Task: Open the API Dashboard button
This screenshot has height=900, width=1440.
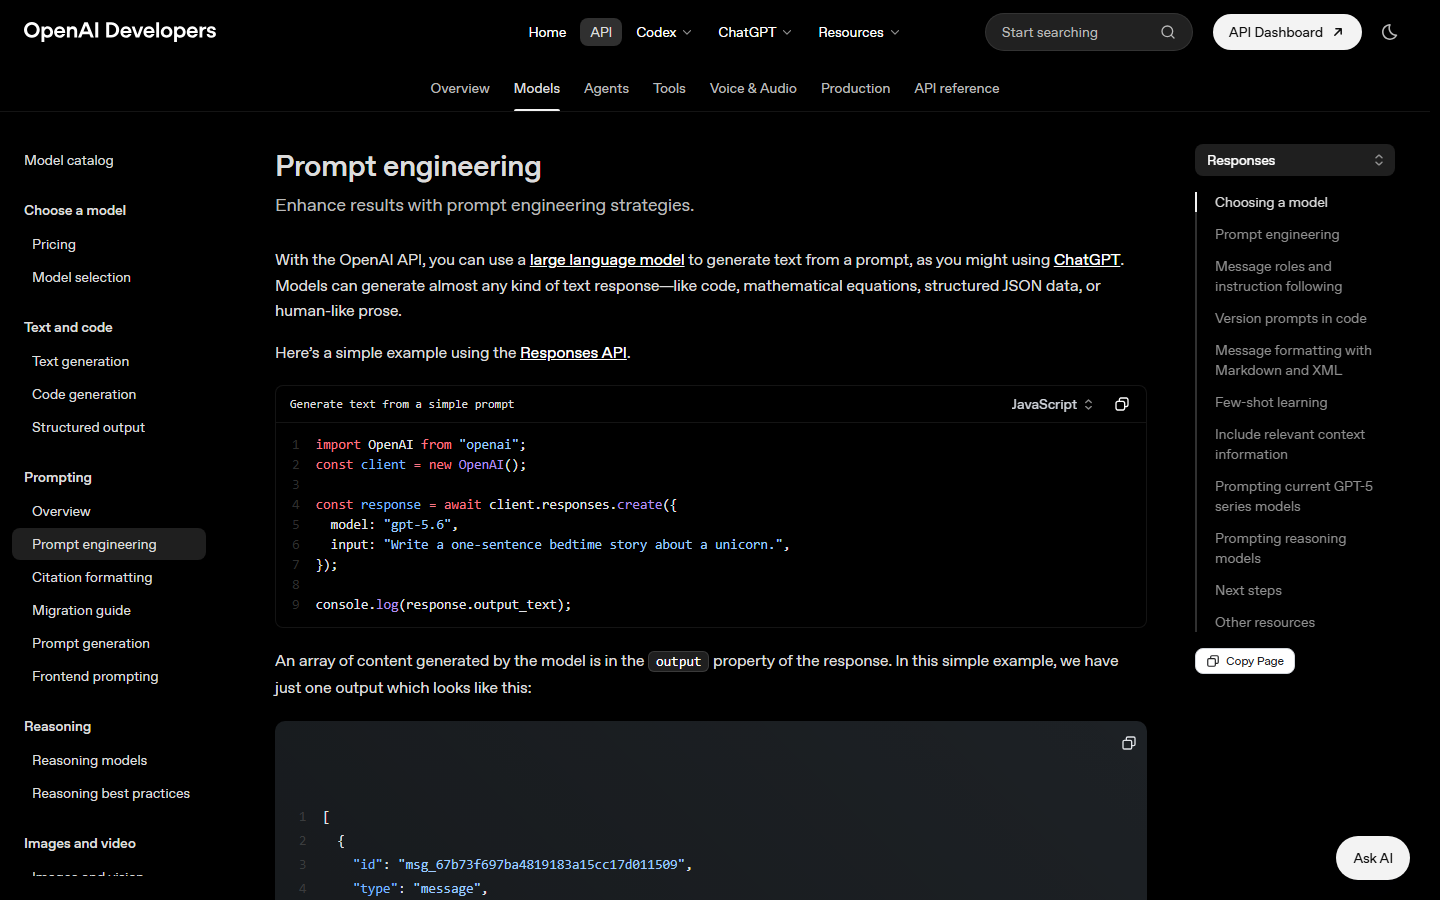Action: pyautogui.click(x=1287, y=32)
